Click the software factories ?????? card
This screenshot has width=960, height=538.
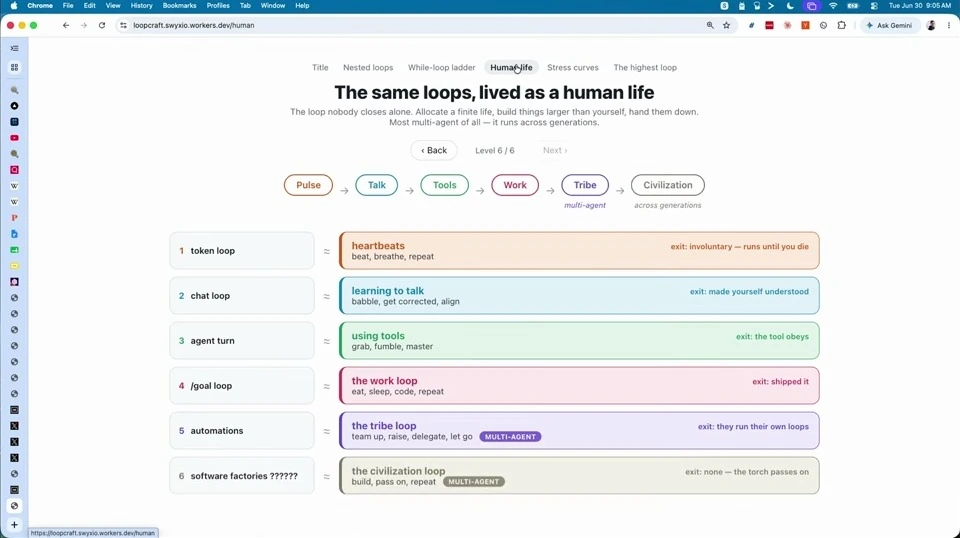click(x=242, y=476)
